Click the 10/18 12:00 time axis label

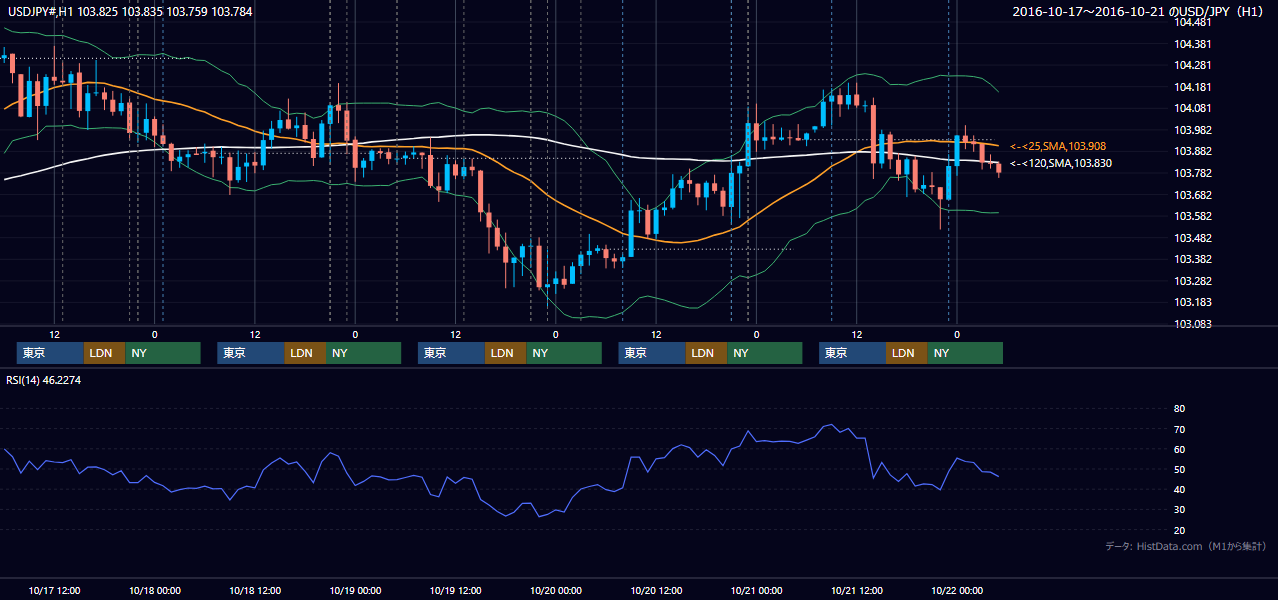[x=255, y=590]
